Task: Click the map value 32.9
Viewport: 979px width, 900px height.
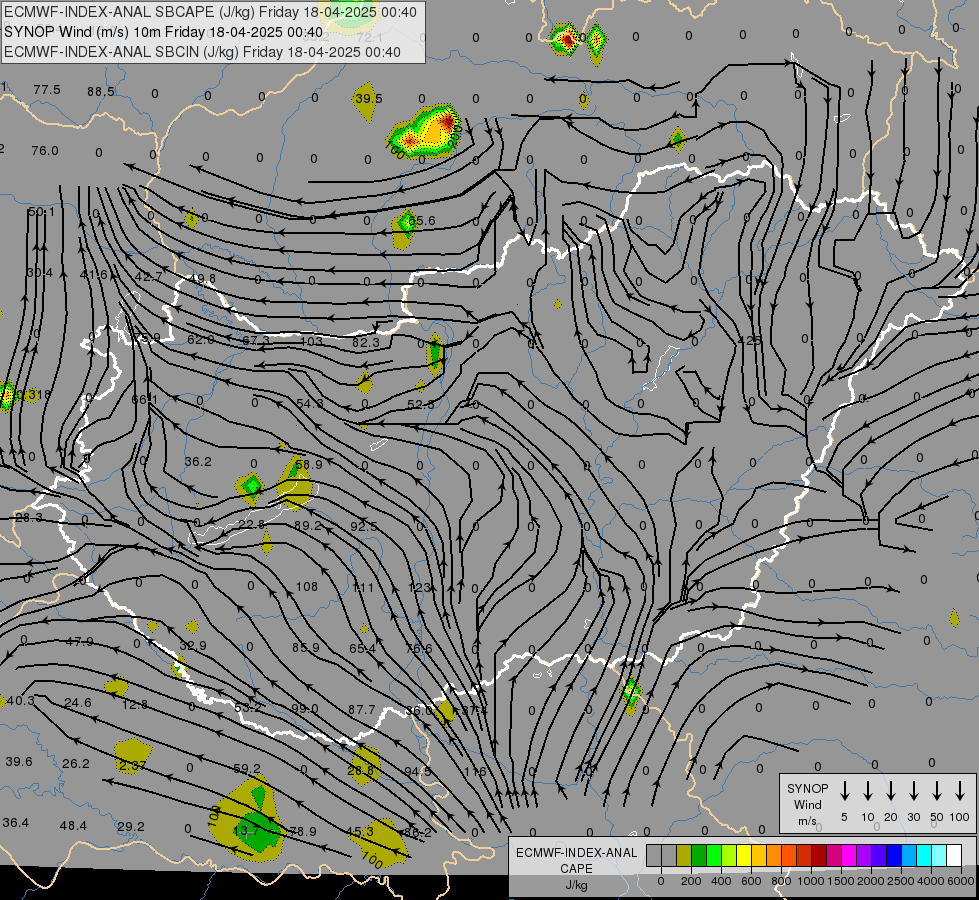Action: click(x=193, y=646)
